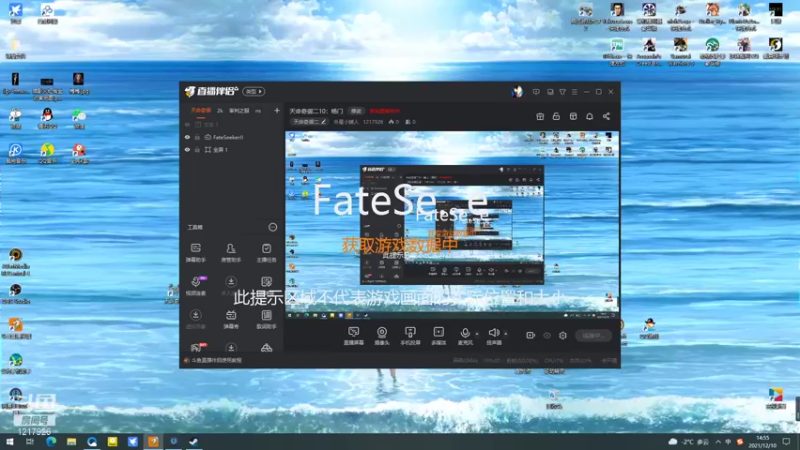Open the 视频连麦 tool
The image size is (800, 450).
(x=195, y=286)
